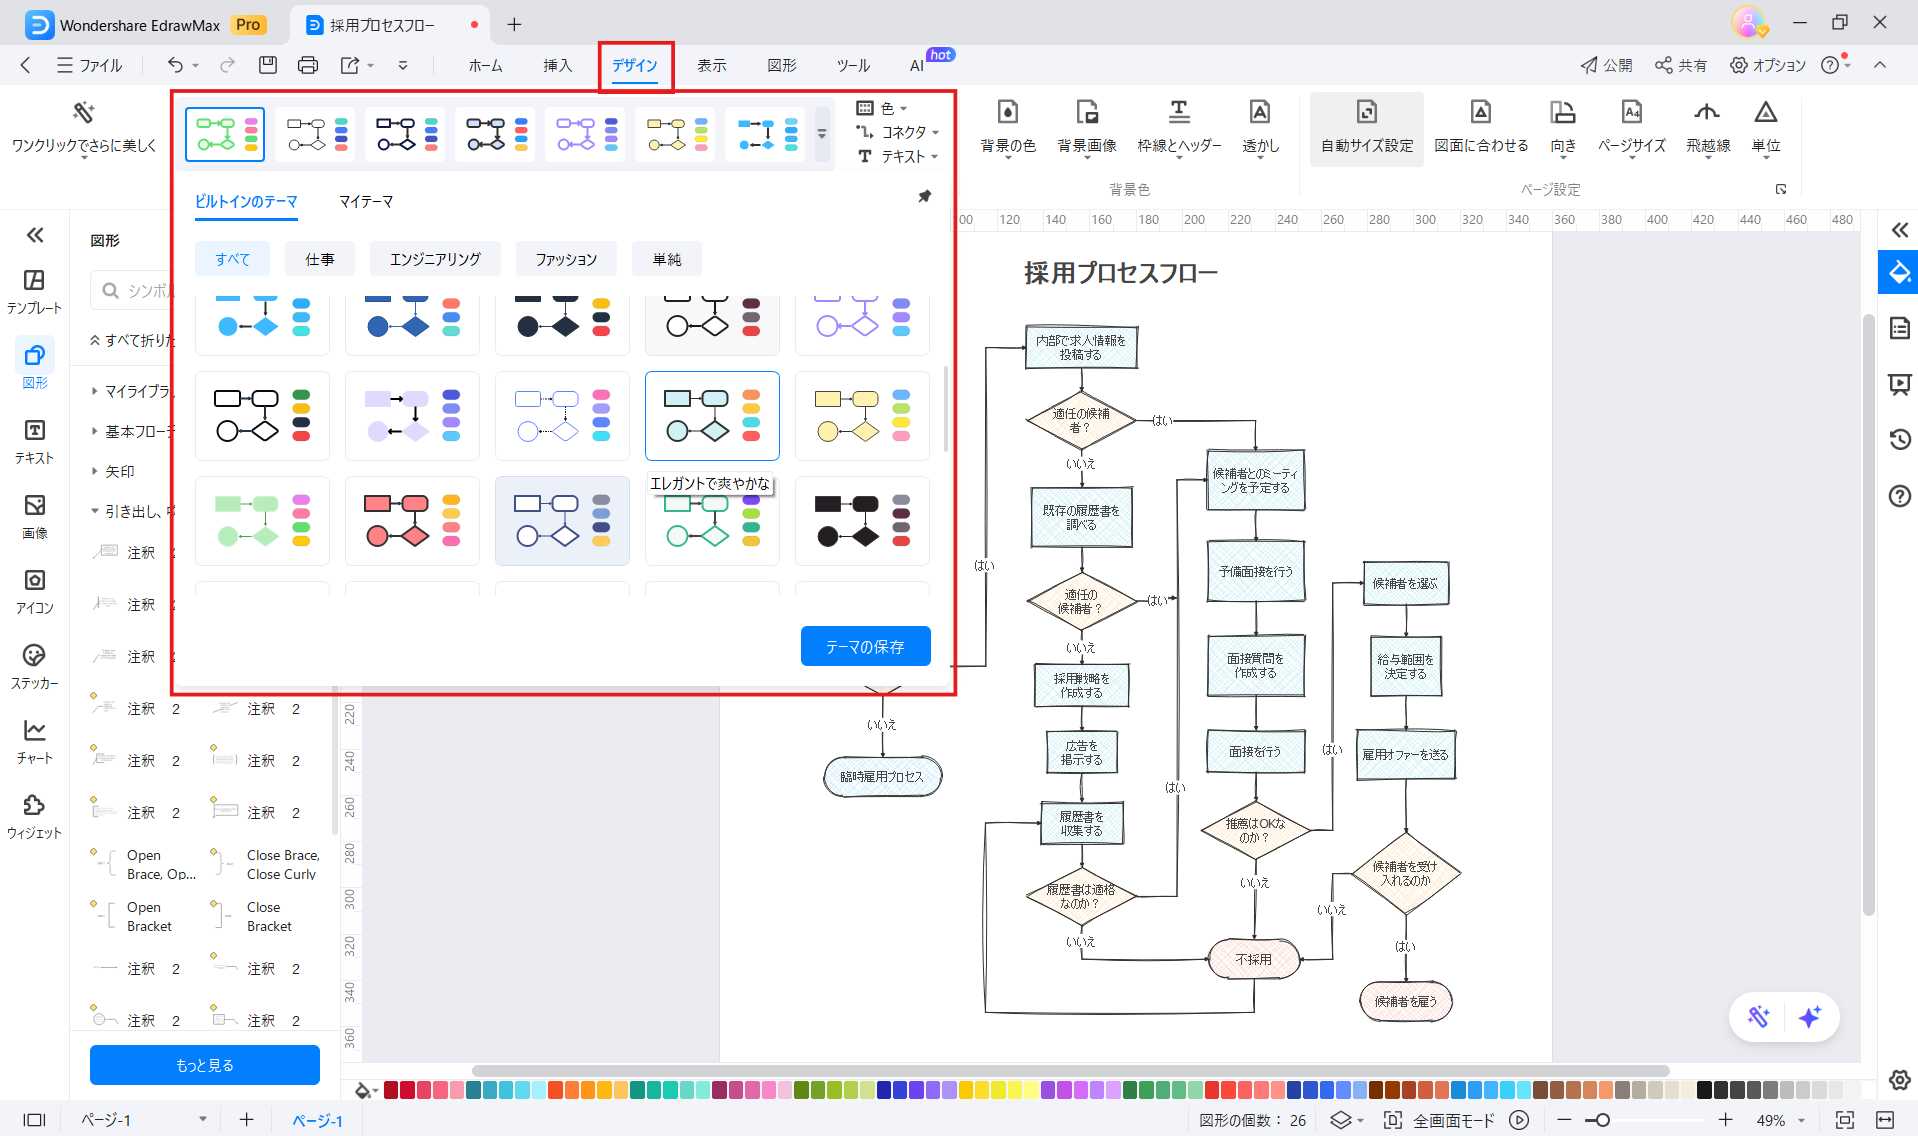The image size is (1918, 1136).
Task: Open the 49% zoom level dropdown
Action: pyautogui.click(x=1780, y=1120)
